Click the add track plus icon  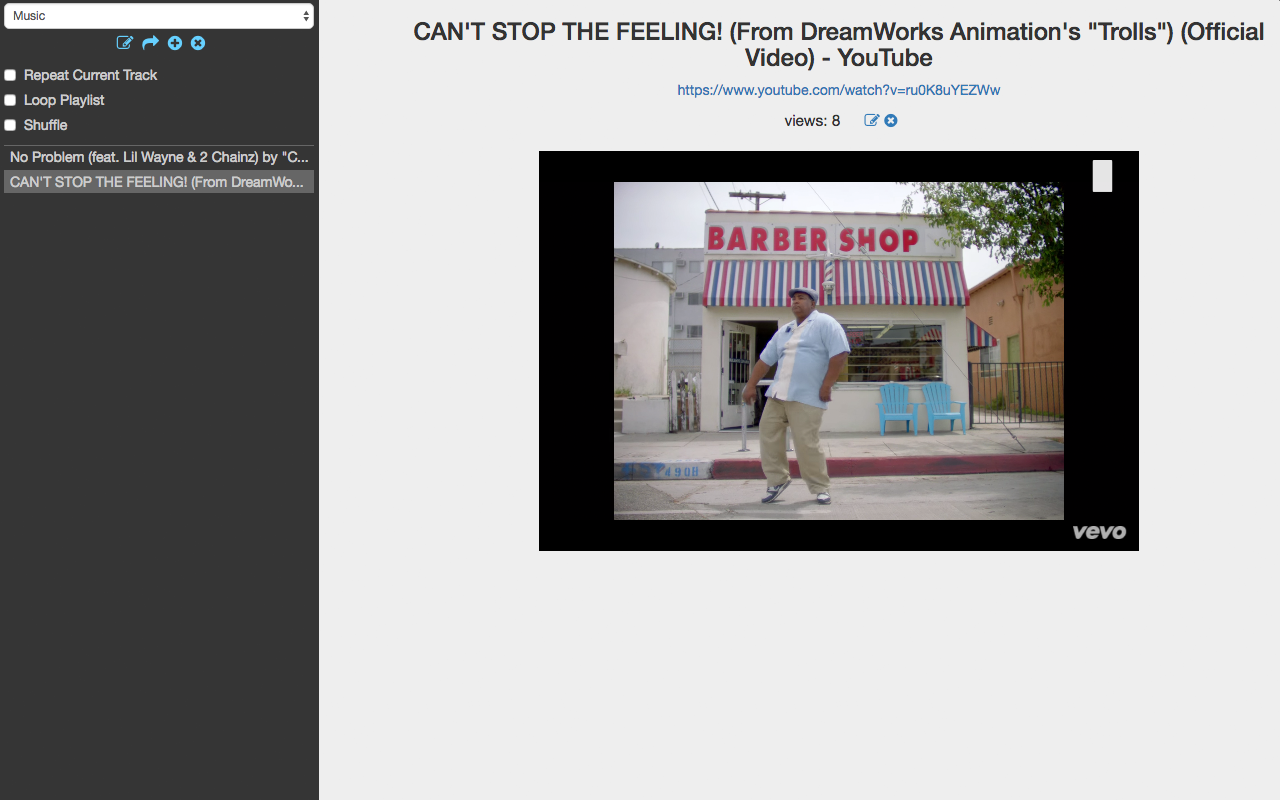click(175, 43)
